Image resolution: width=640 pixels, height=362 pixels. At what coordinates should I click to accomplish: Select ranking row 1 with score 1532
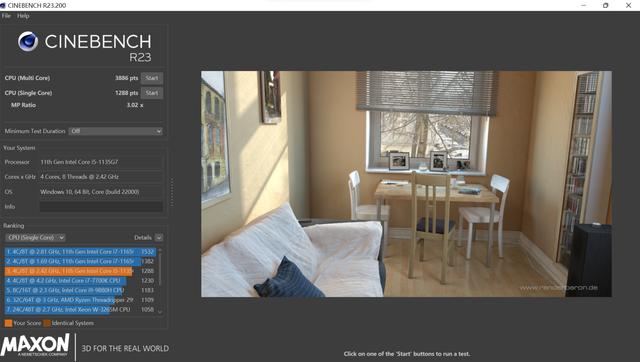click(80, 252)
